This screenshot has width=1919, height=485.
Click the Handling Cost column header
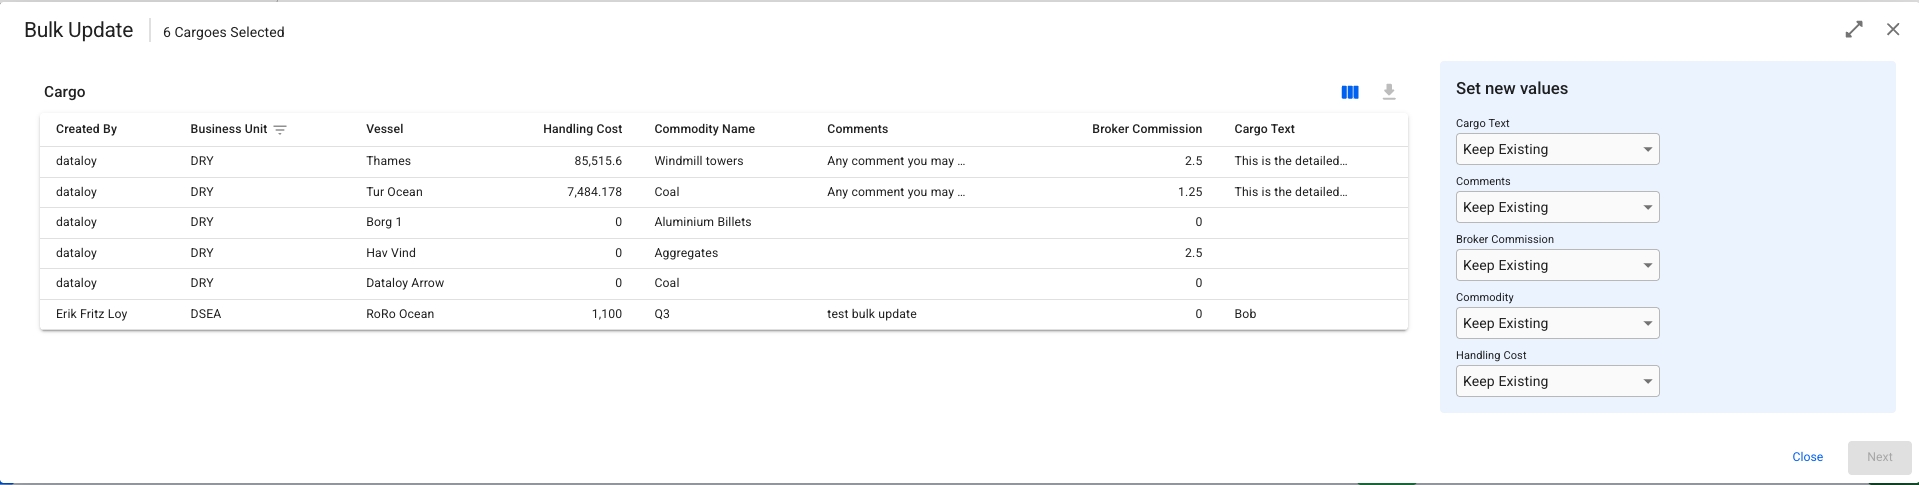click(x=582, y=129)
